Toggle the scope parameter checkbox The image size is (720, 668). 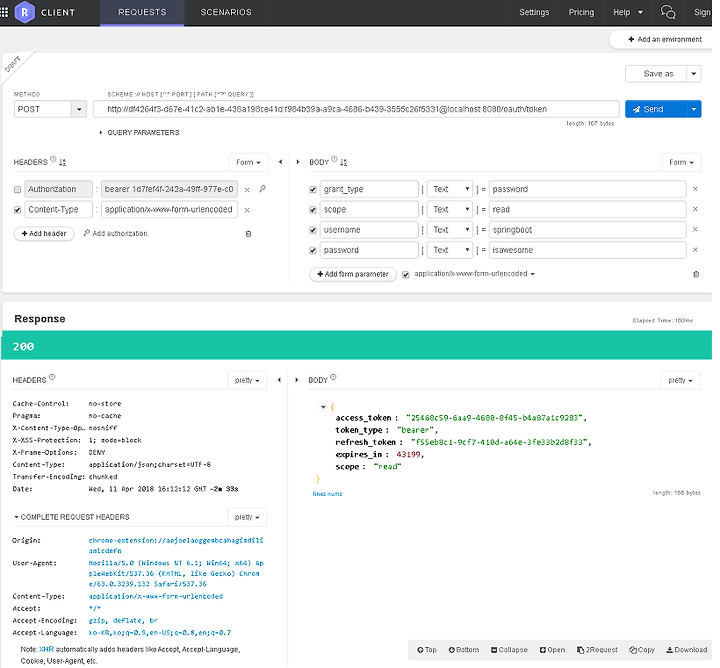313,210
